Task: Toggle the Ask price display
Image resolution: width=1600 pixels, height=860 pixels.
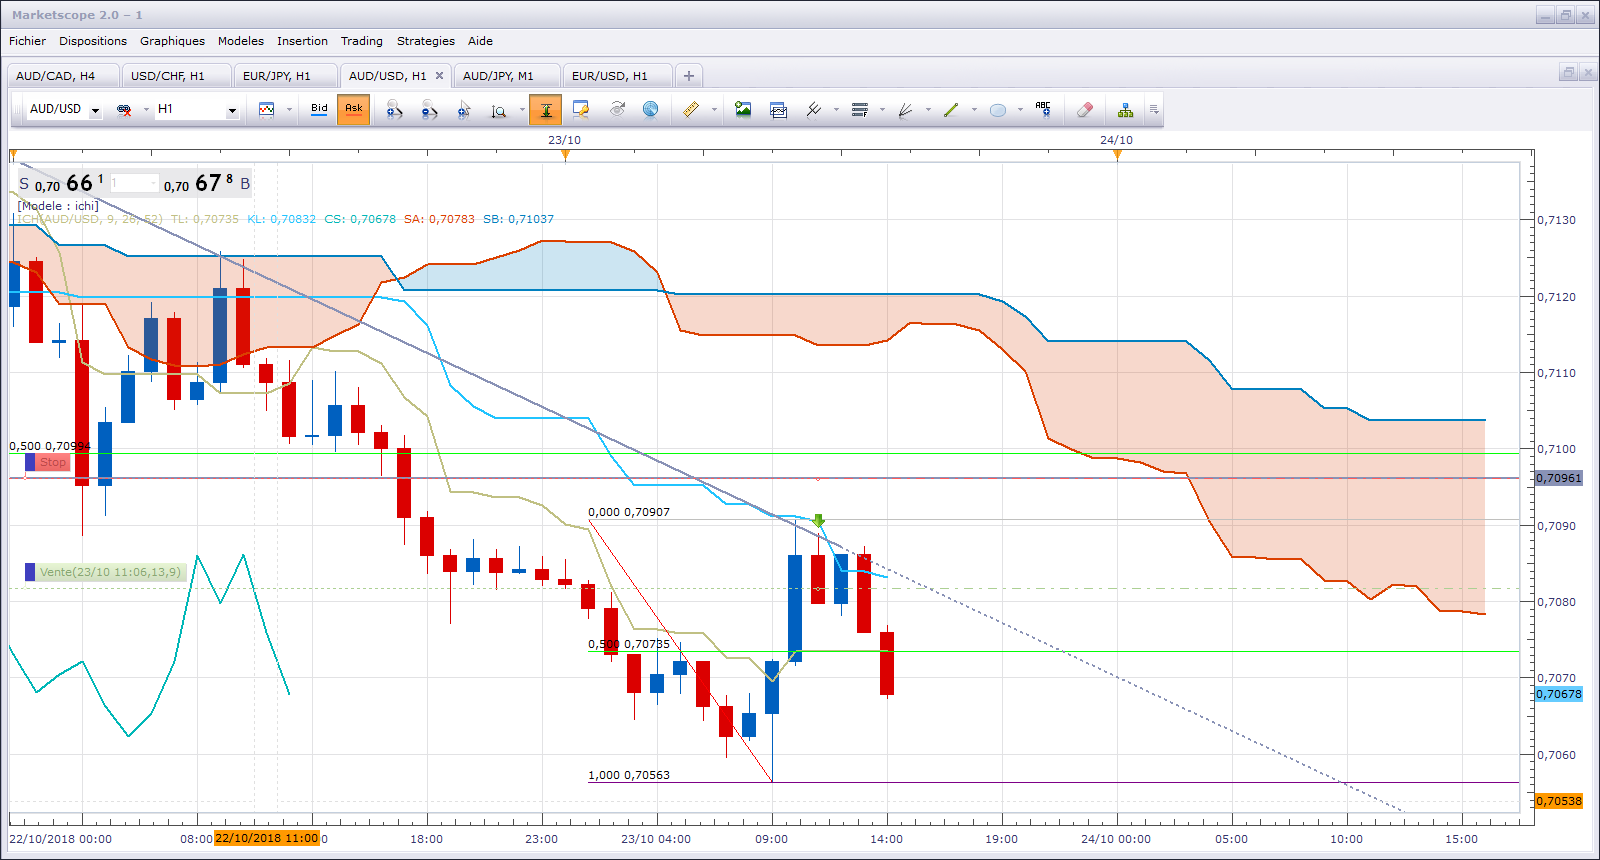Action: tap(354, 109)
